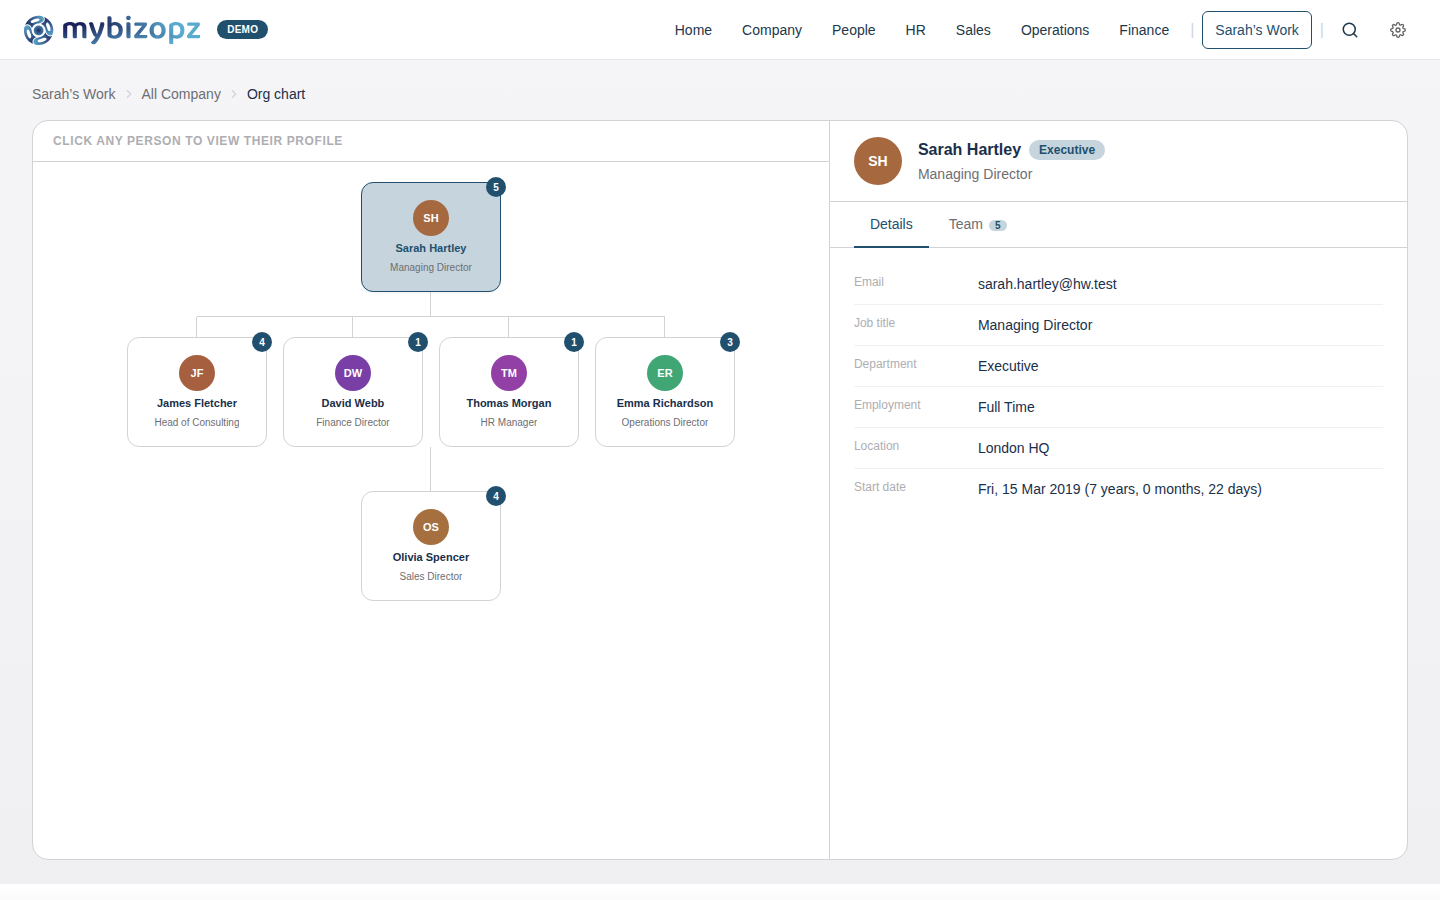Select Emma Richardson's ER avatar
Screen dimensions: 1440x900
click(664, 372)
